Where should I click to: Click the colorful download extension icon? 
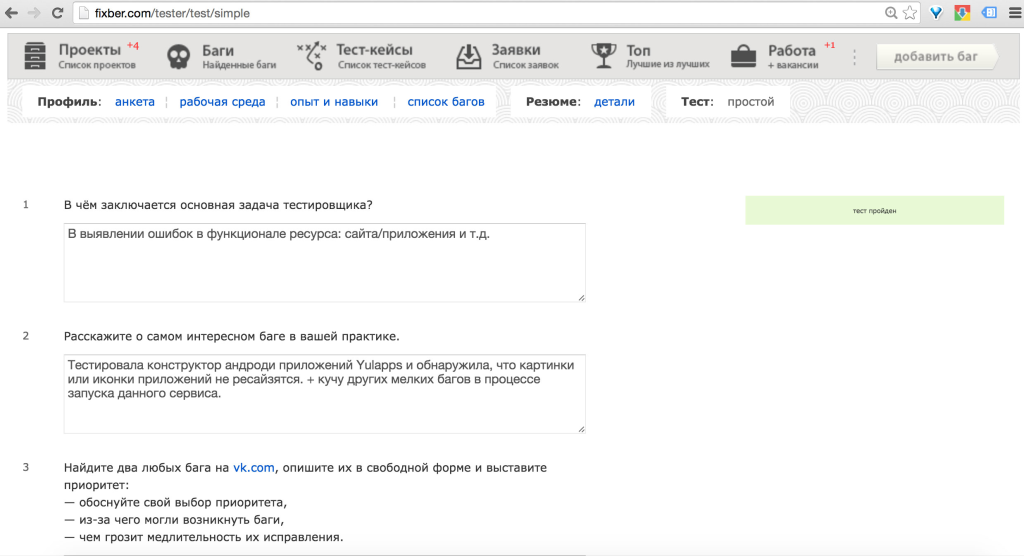pyautogui.click(x=962, y=13)
